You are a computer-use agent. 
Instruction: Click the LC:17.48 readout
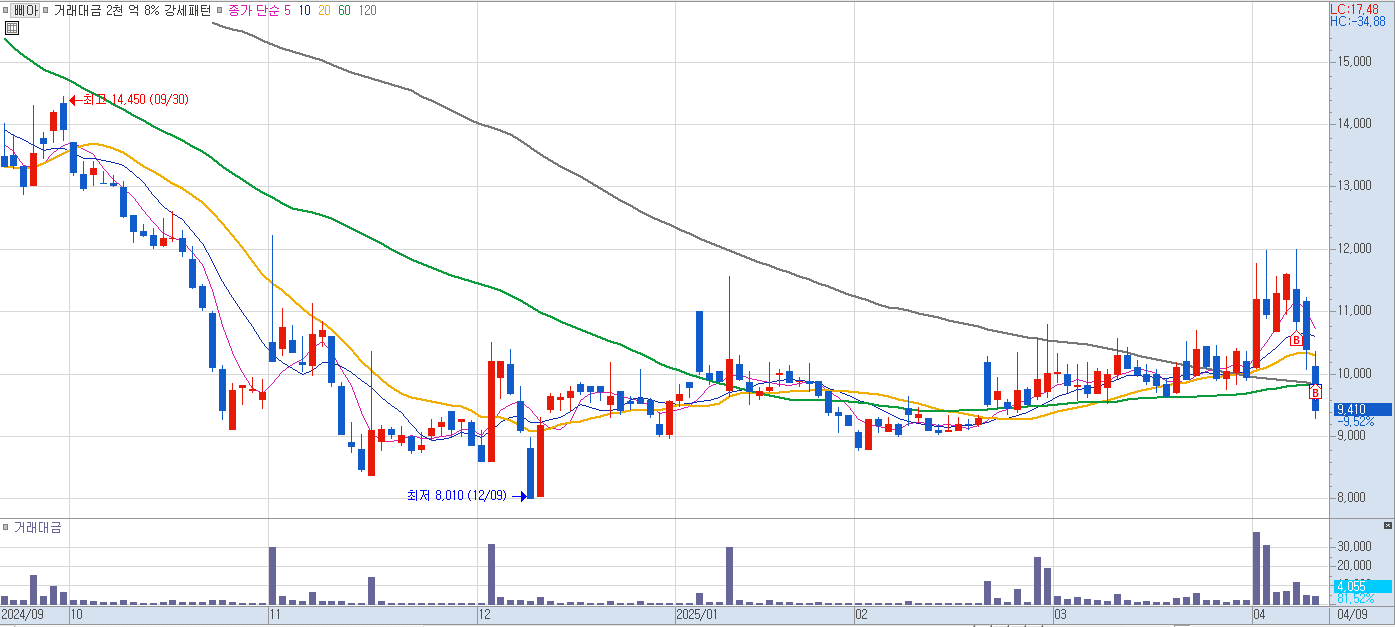point(1355,8)
